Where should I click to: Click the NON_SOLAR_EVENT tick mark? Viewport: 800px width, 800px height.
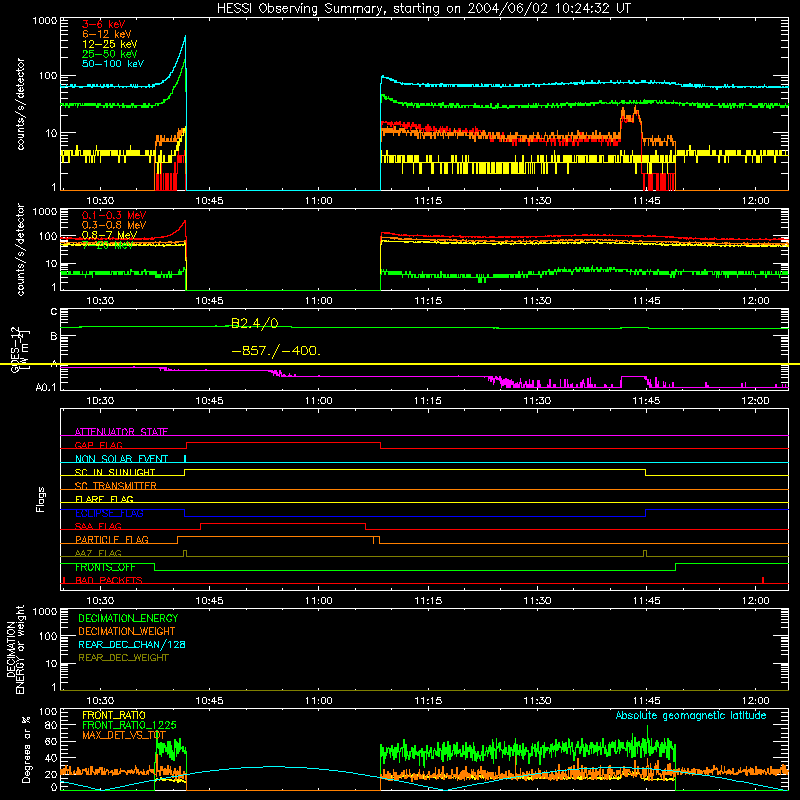tap(185, 459)
